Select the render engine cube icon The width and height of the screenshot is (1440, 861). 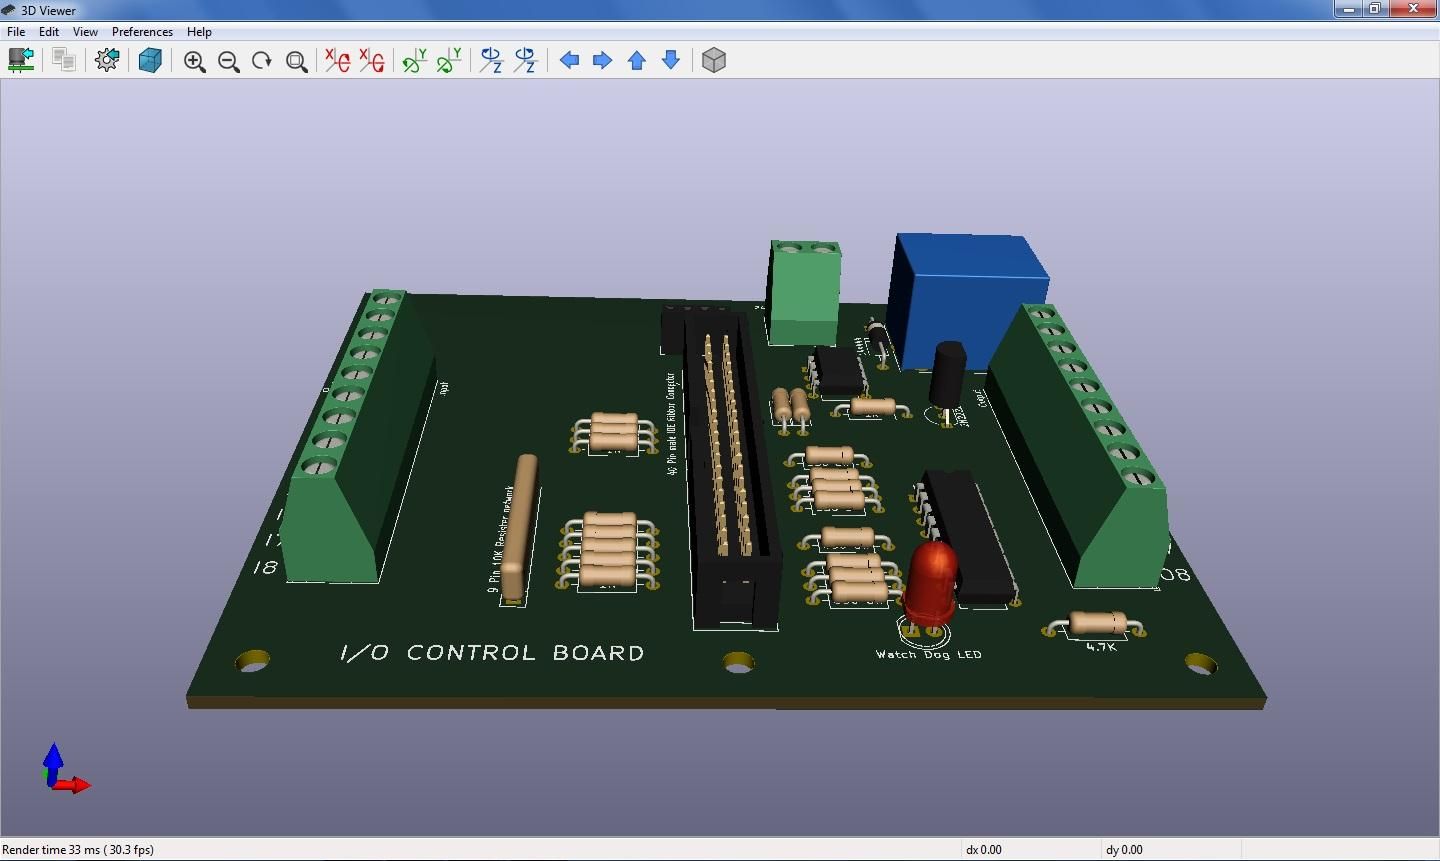pos(150,60)
